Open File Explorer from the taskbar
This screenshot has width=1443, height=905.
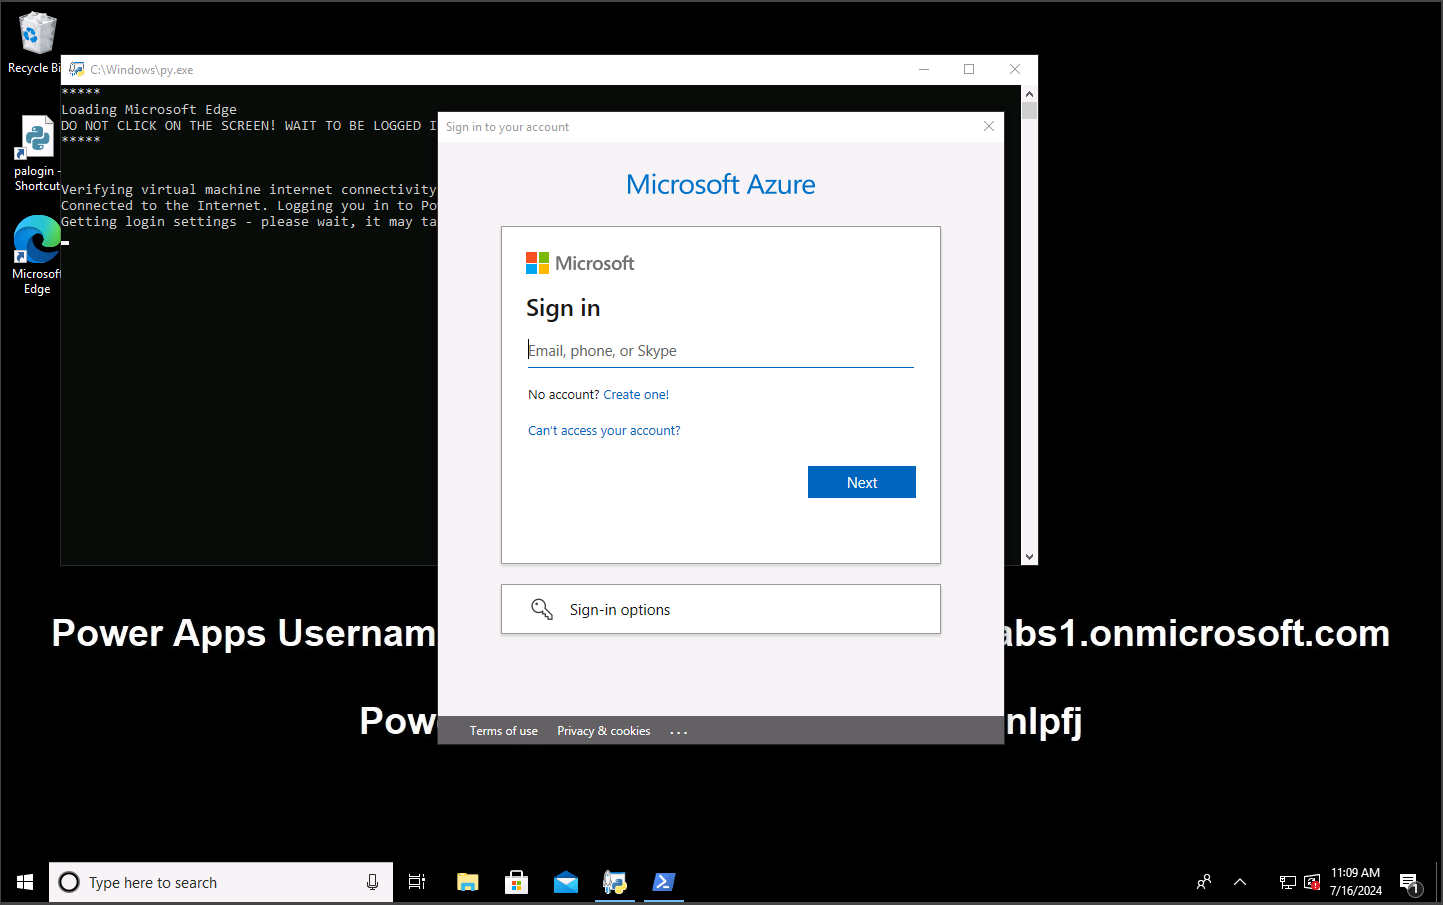(467, 882)
